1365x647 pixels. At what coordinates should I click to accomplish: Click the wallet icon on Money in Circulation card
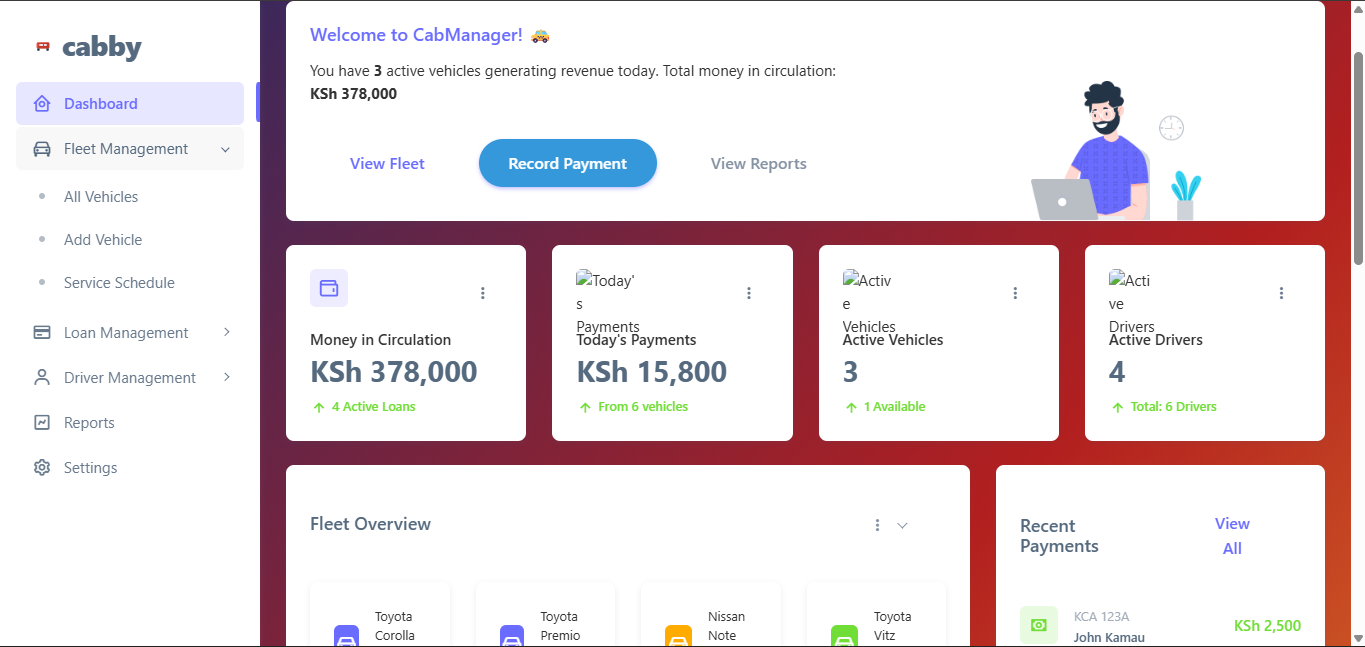[328, 287]
